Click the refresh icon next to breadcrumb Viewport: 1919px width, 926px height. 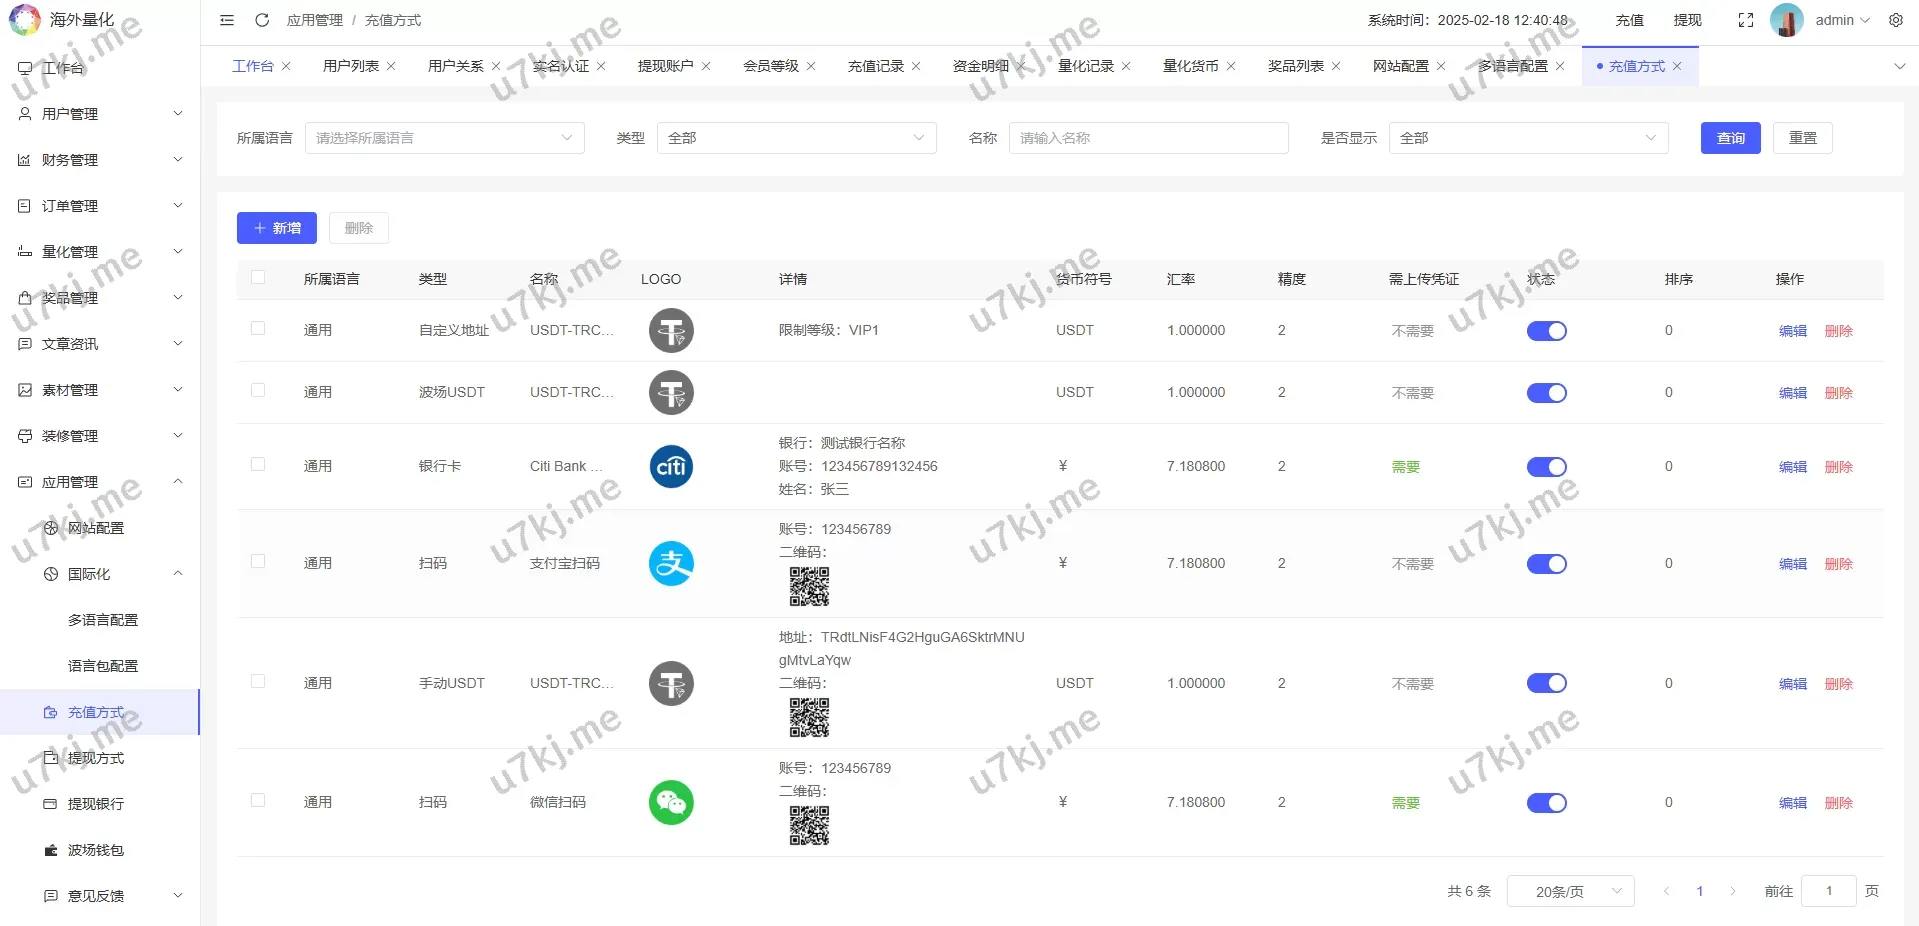click(262, 20)
